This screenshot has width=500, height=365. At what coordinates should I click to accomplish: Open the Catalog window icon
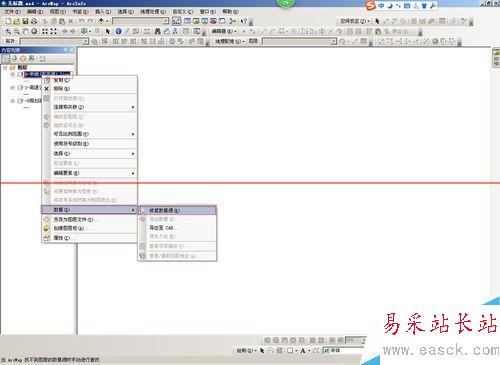click(196, 21)
